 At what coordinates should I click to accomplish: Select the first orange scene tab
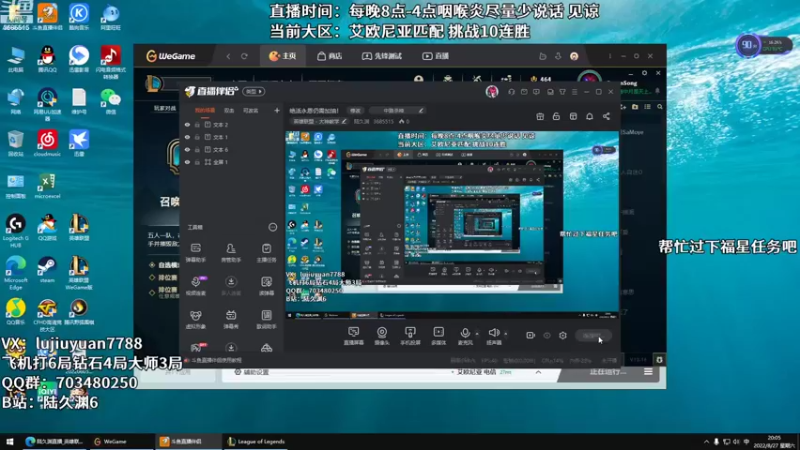[x=205, y=110]
